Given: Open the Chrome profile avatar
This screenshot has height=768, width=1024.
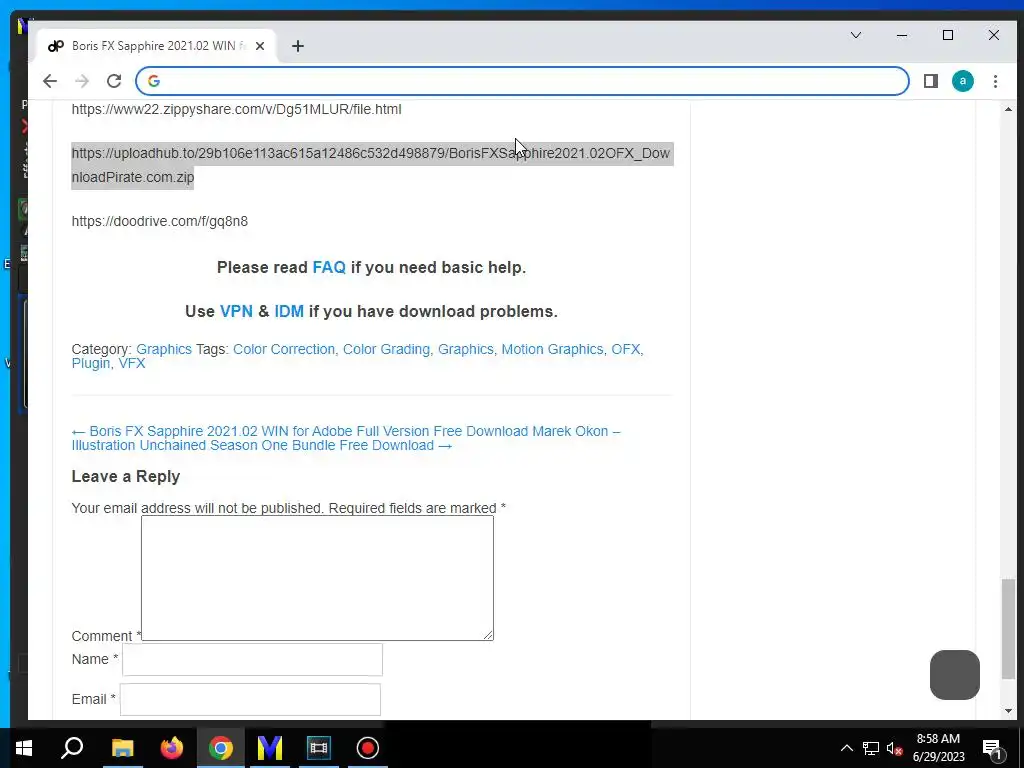Looking at the screenshot, I should click(963, 81).
